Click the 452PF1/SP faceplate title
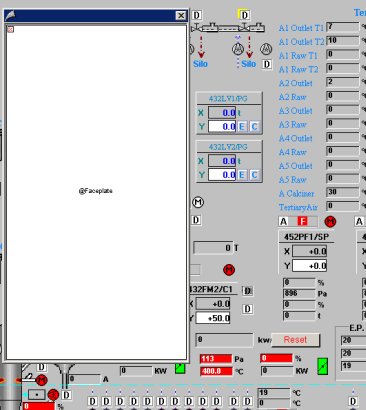 tap(306, 237)
